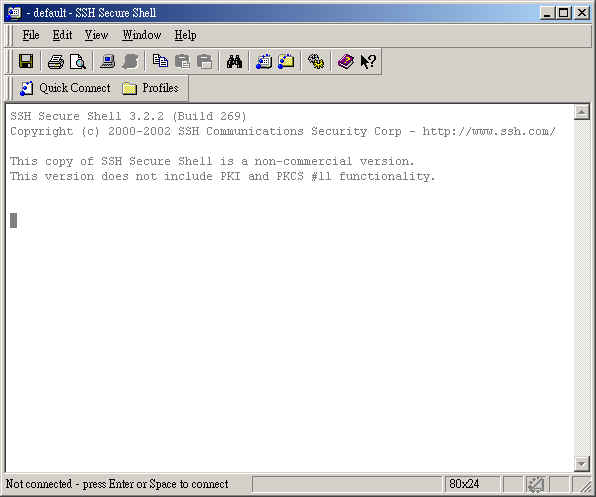Click the Help book icon
This screenshot has width=596, height=497.
tap(346, 62)
